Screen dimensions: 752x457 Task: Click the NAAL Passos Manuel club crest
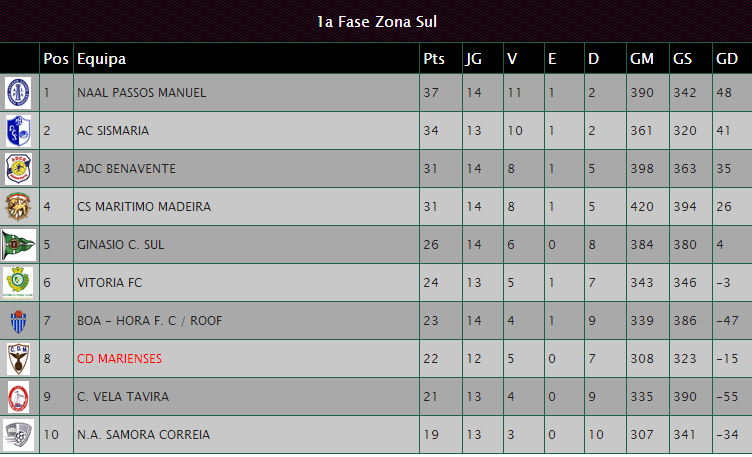coord(19,93)
